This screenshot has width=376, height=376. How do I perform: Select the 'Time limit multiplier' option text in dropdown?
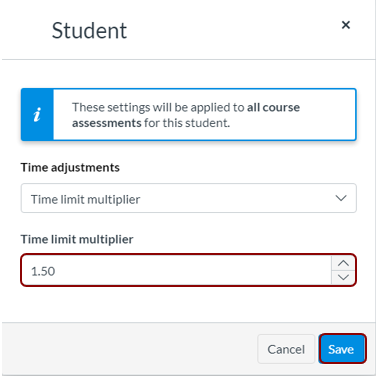pos(85,199)
